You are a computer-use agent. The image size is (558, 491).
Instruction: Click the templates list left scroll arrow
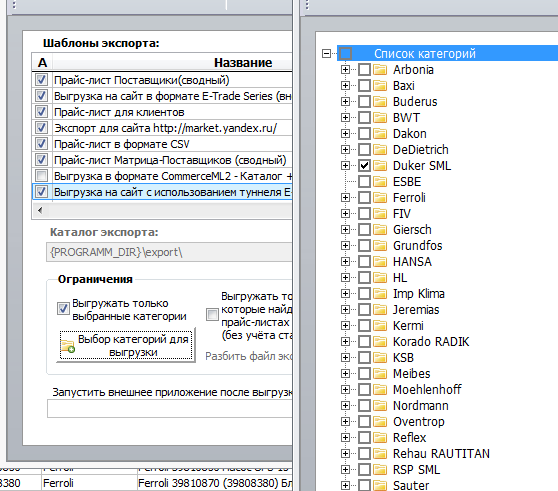[40, 210]
